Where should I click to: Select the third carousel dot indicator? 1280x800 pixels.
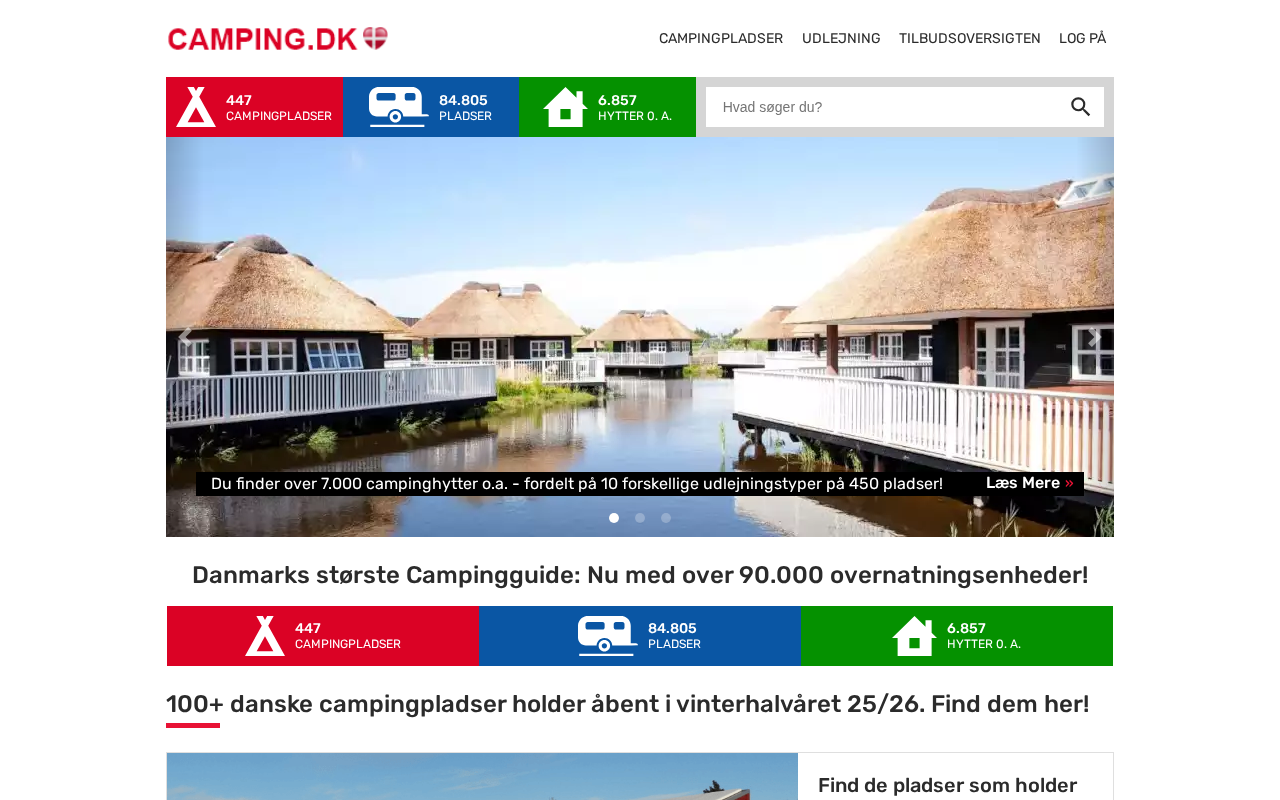click(666, 518)
